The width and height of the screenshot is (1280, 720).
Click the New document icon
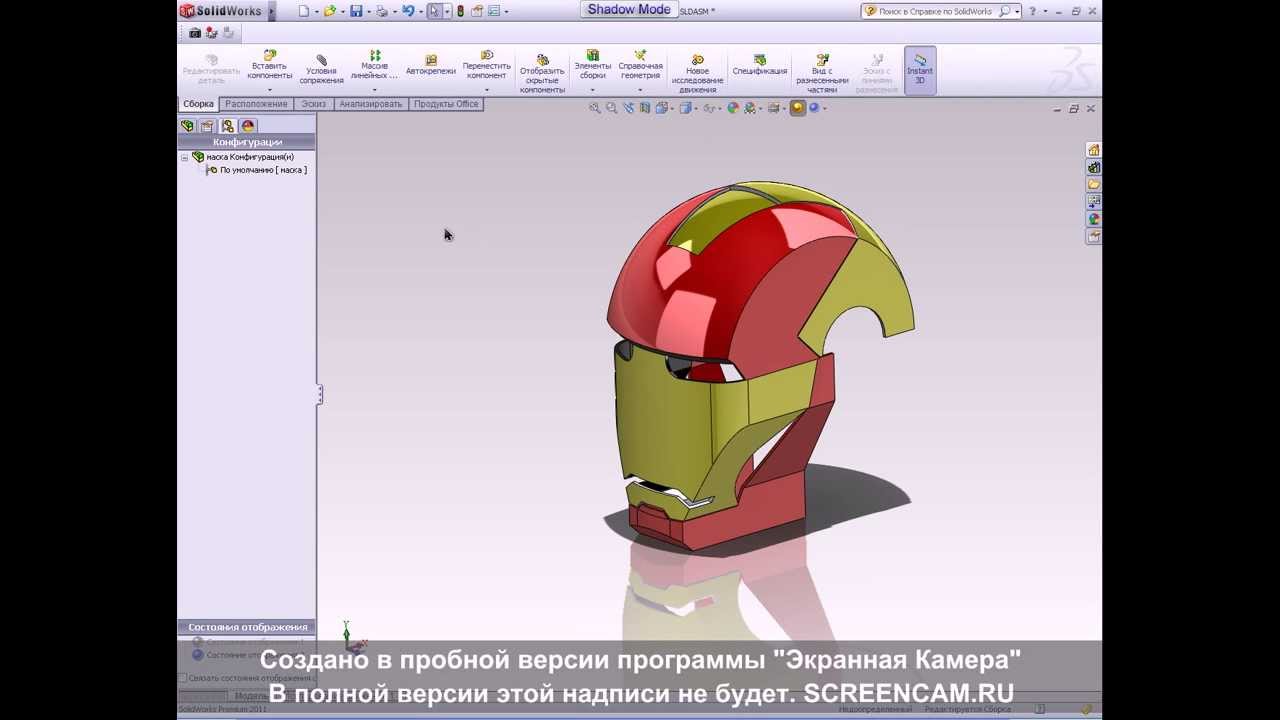pyautogui.click(x=304, y=11)
